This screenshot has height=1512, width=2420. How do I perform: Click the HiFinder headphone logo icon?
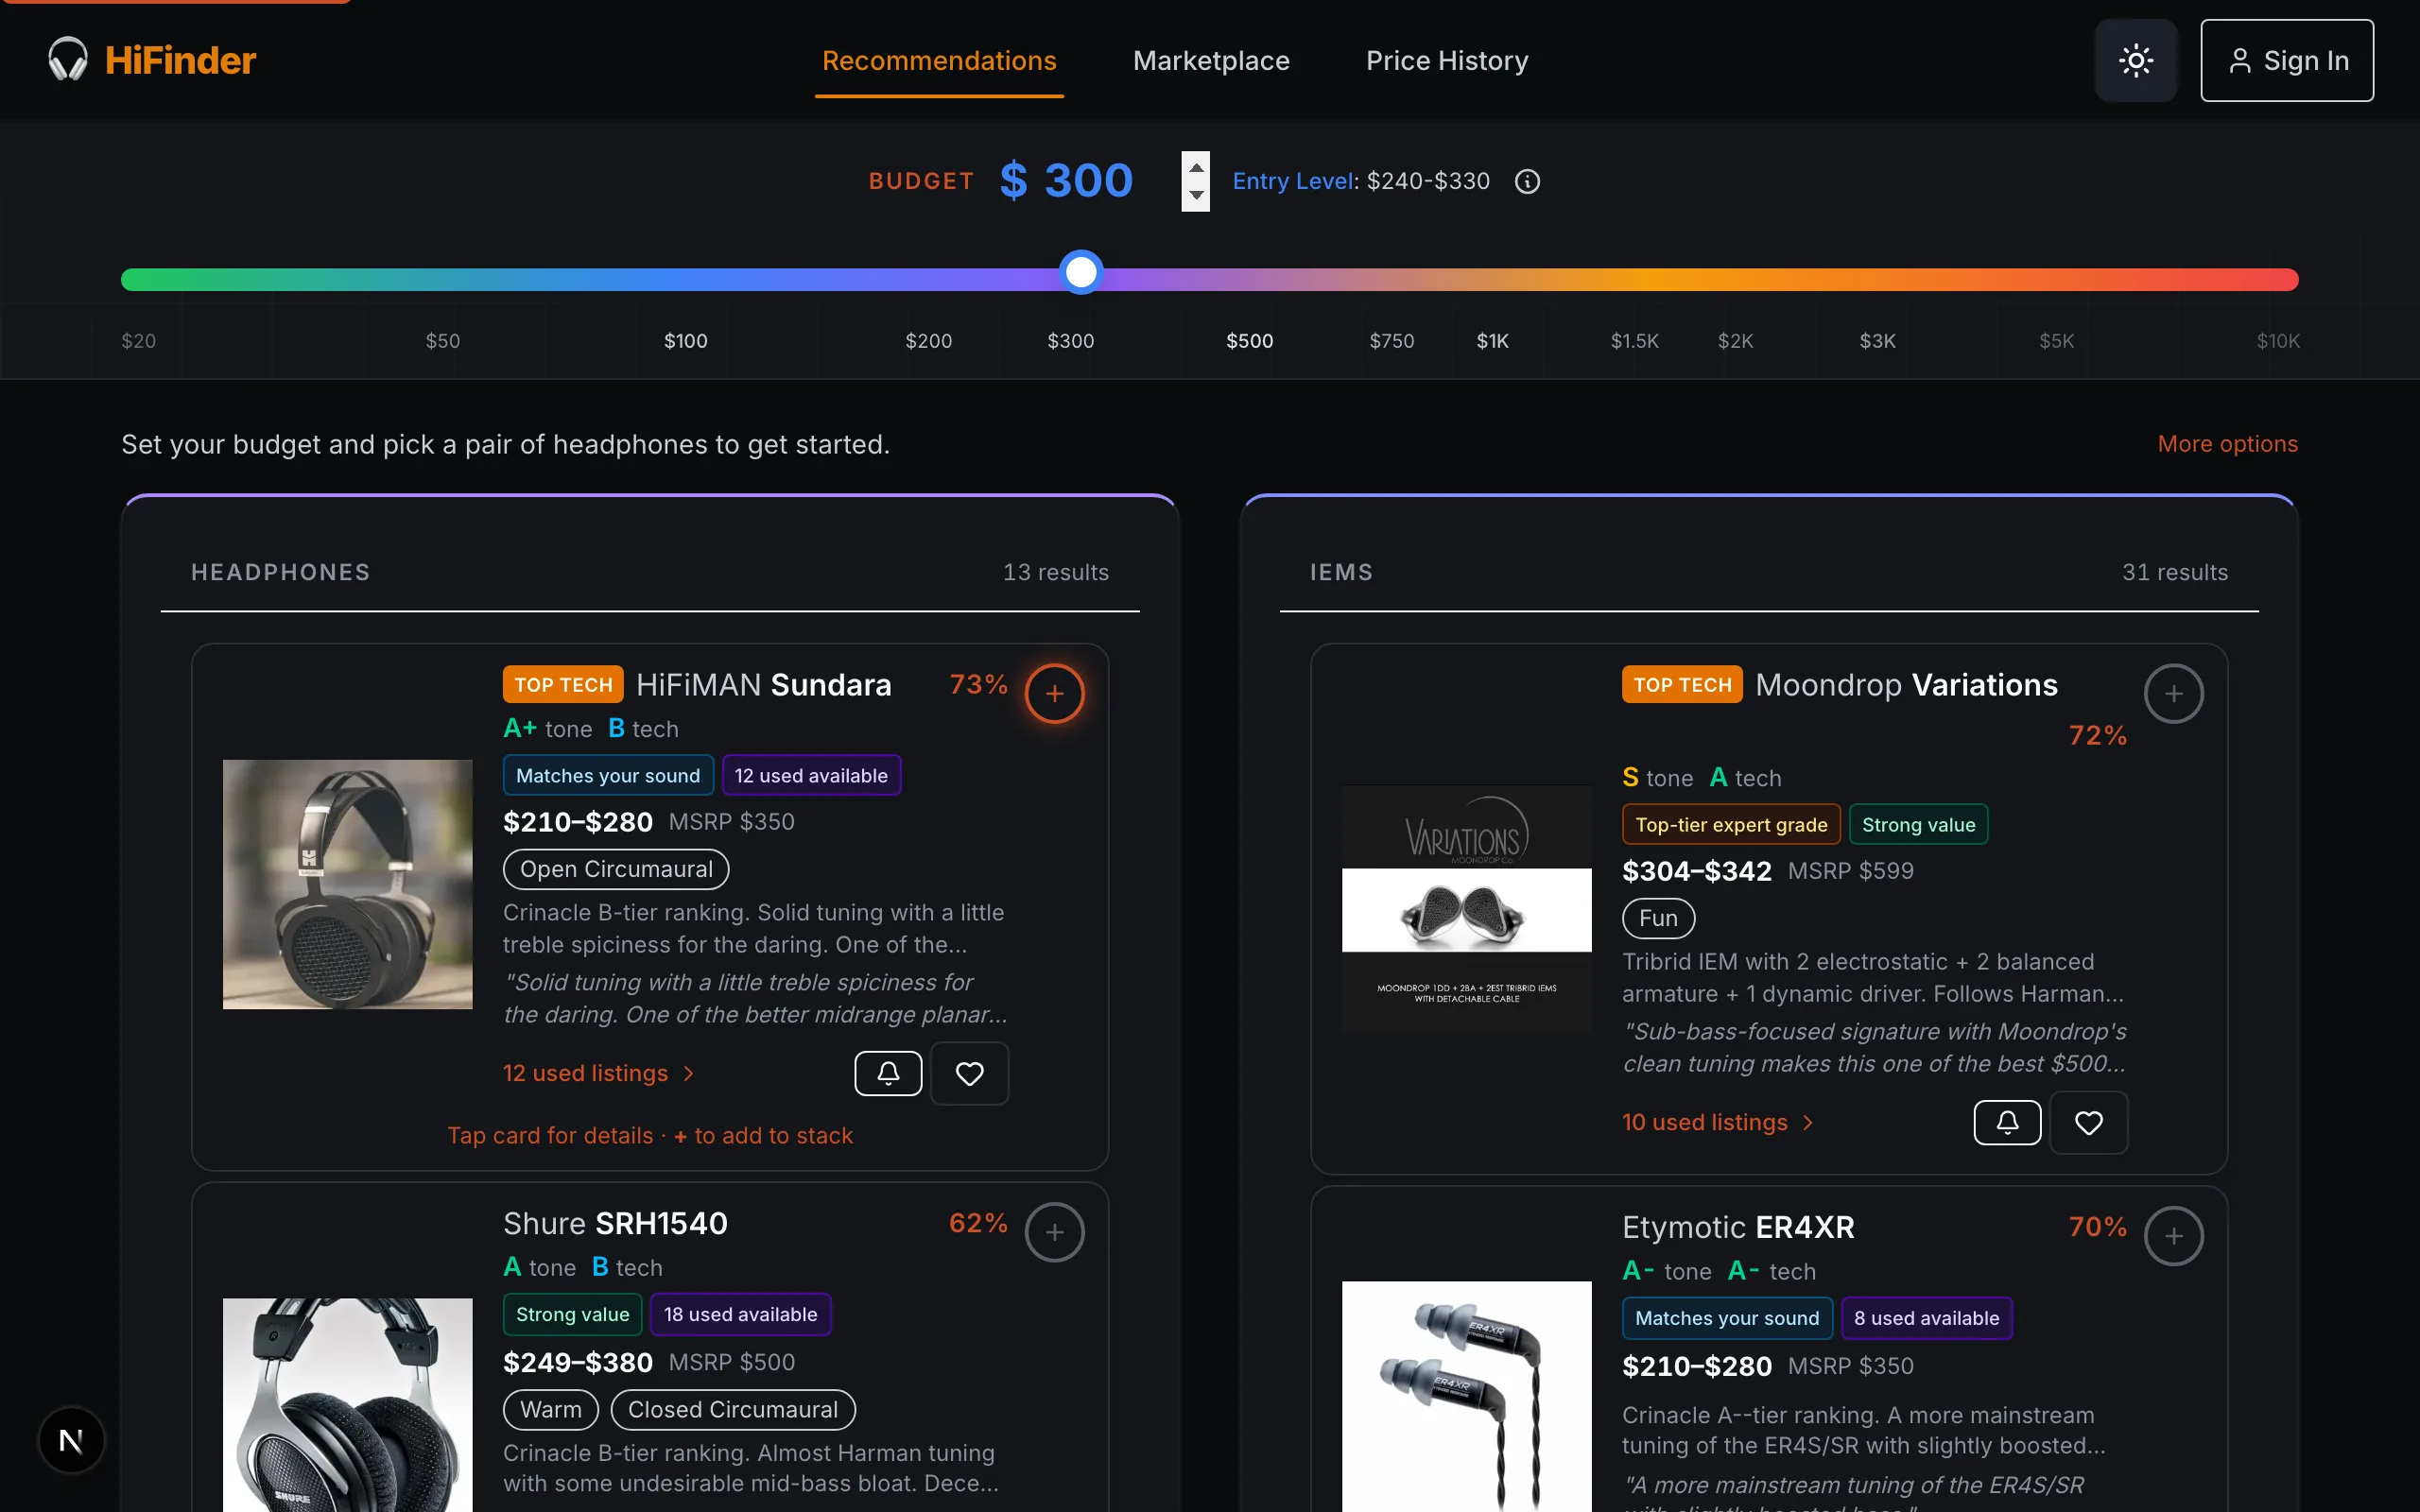68,60
